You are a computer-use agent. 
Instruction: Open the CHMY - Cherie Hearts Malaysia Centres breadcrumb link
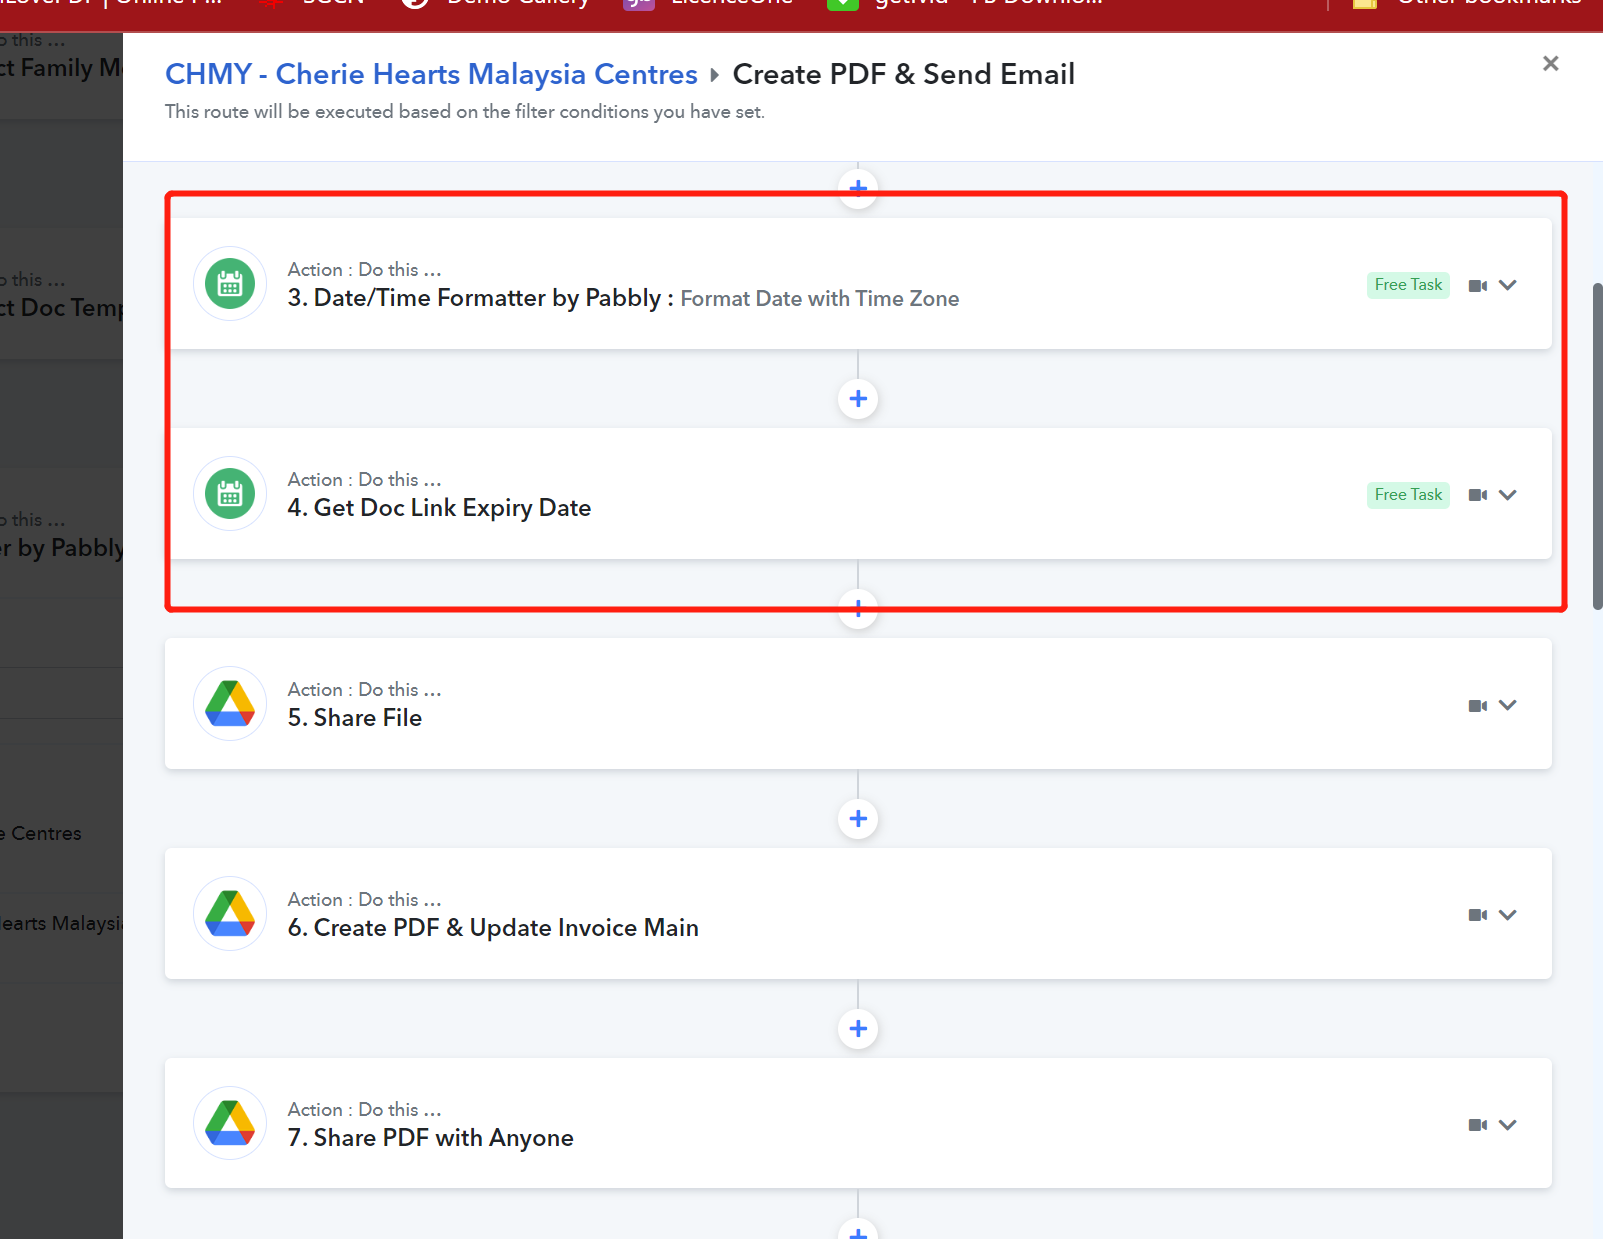[x=431, y=74]
